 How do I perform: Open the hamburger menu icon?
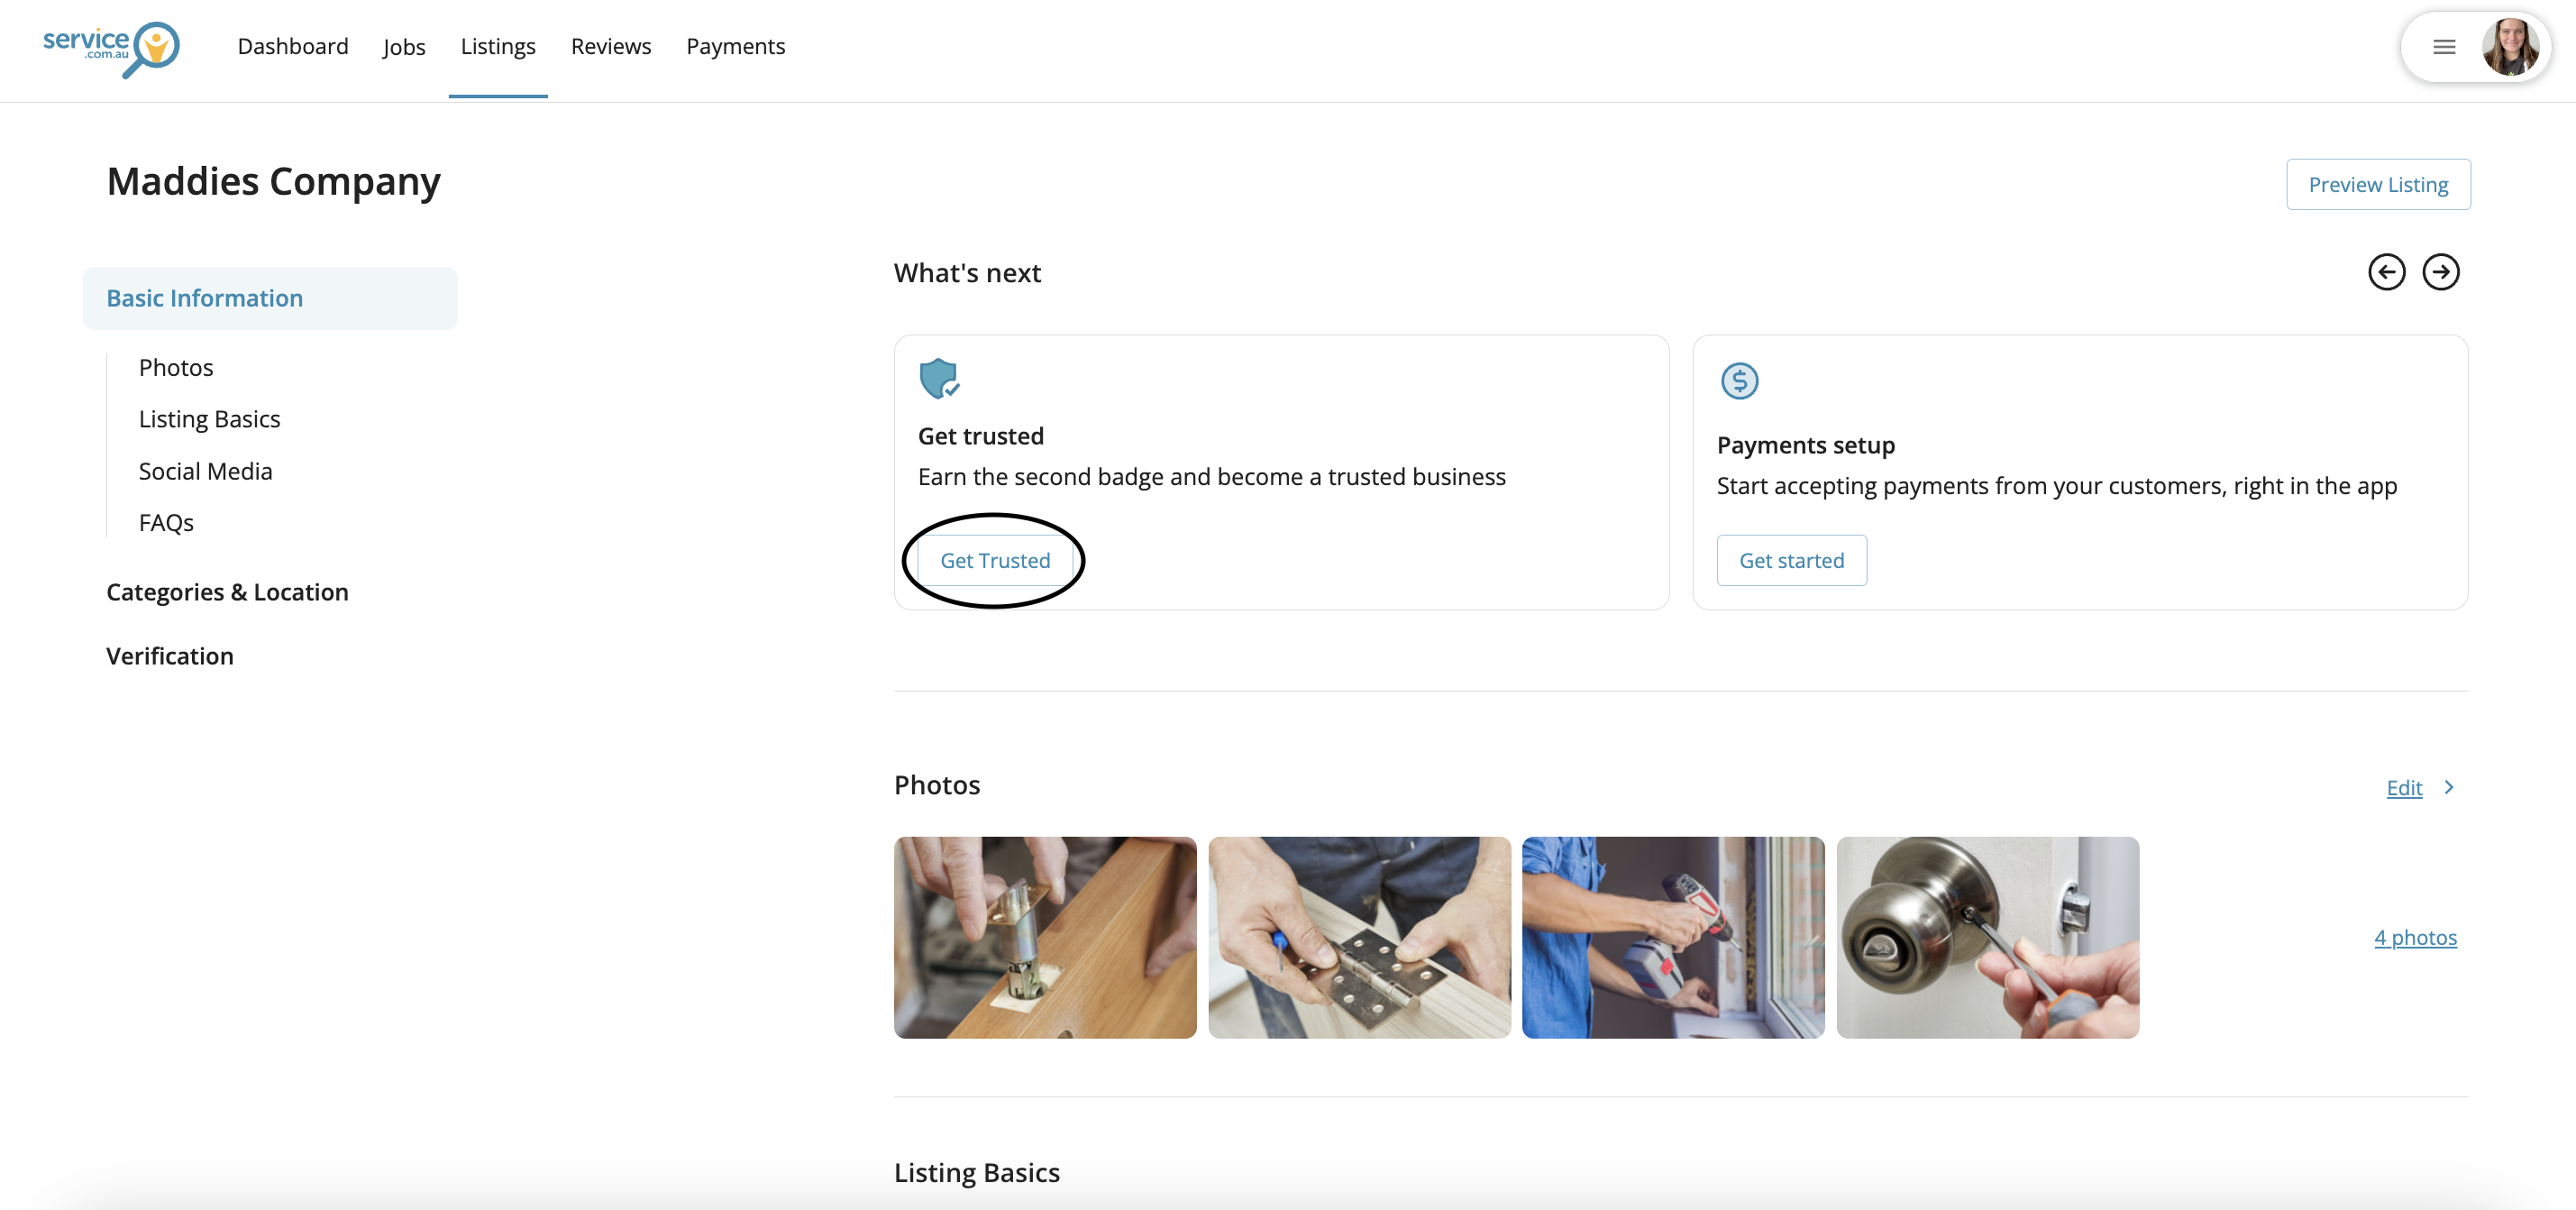tap(2444, 47)
